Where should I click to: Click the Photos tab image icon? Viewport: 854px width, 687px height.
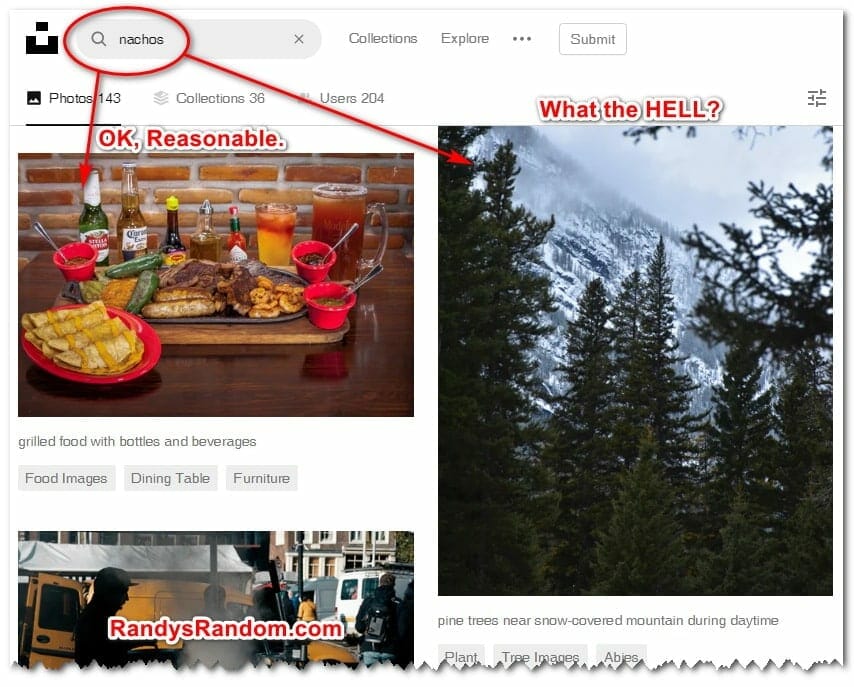(34, 98)
